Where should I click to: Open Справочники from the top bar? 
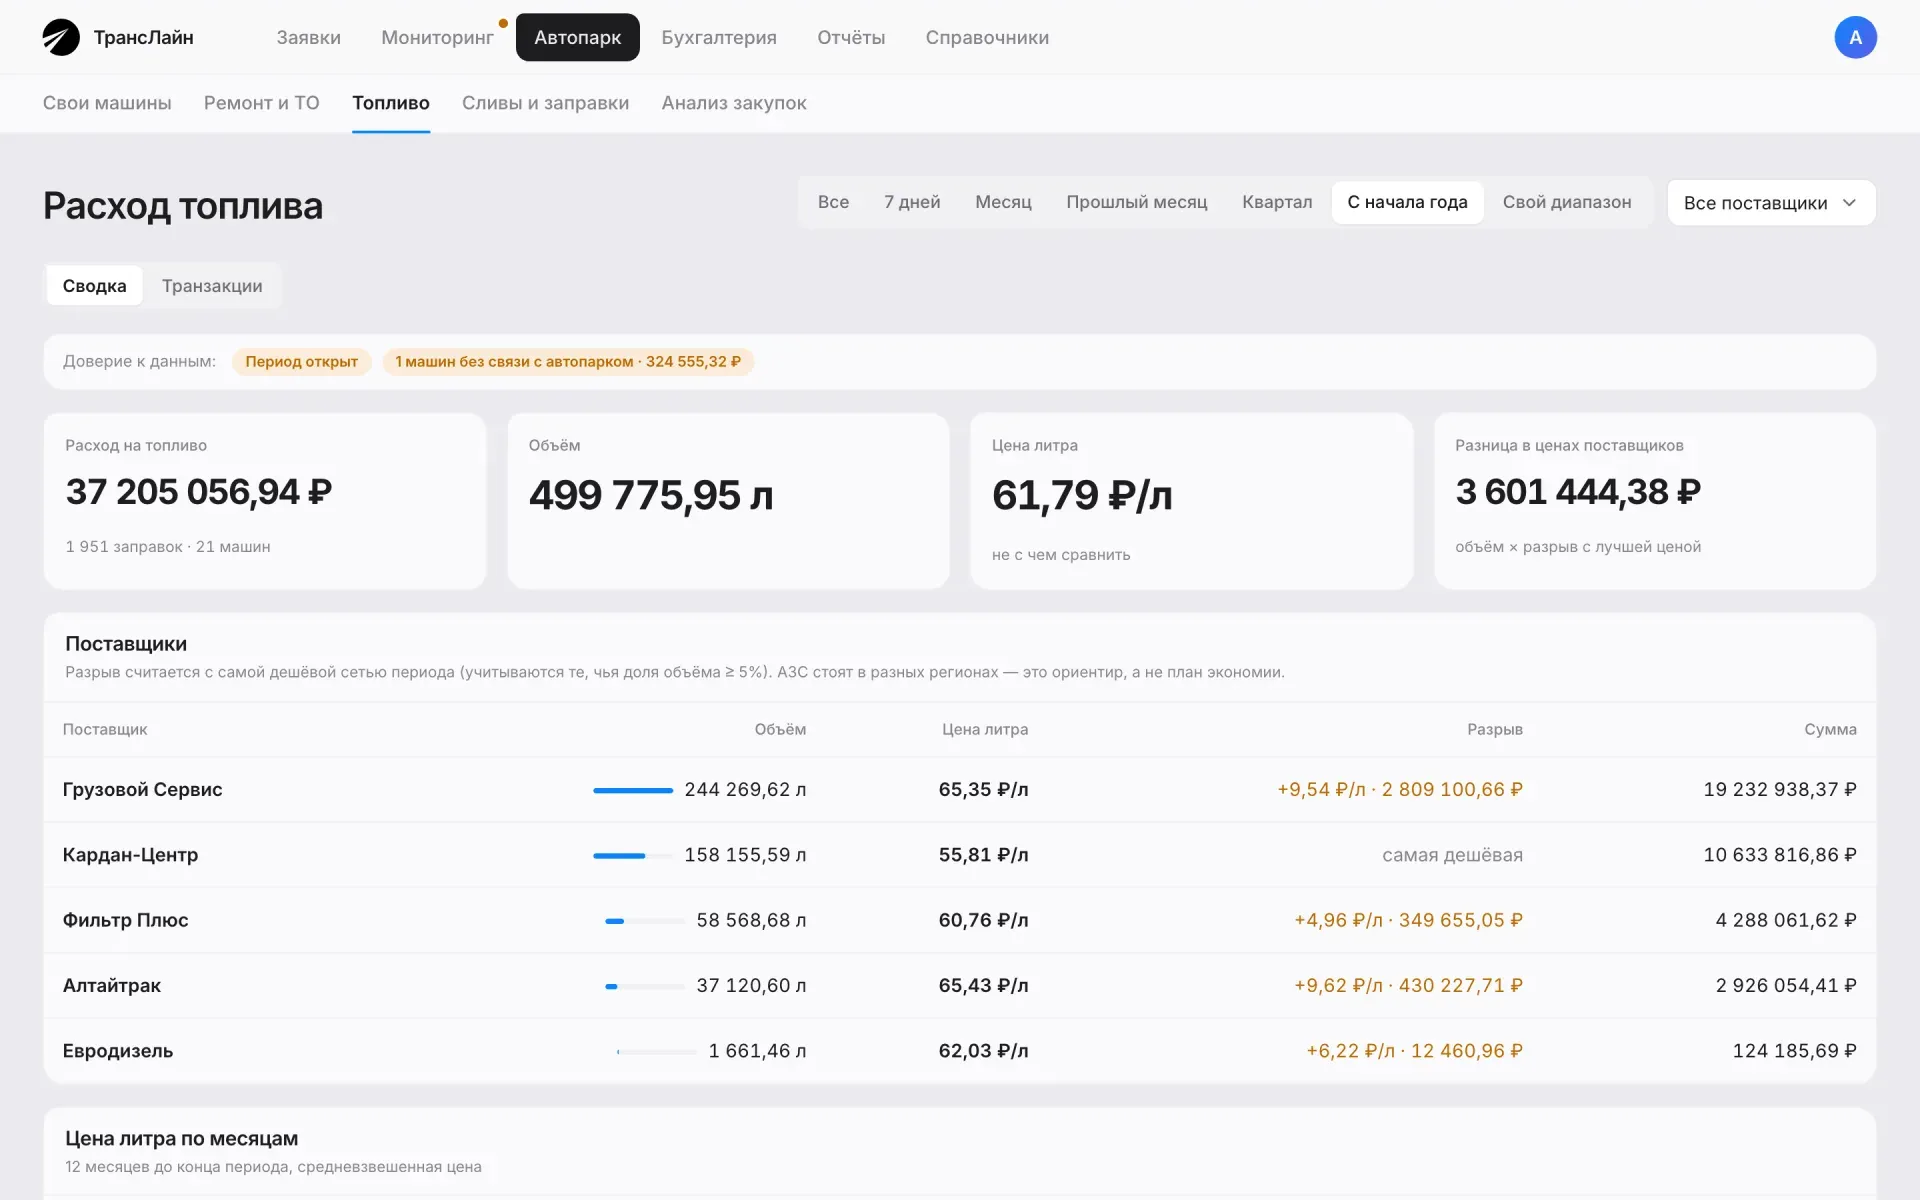click(x=987, y=38)
